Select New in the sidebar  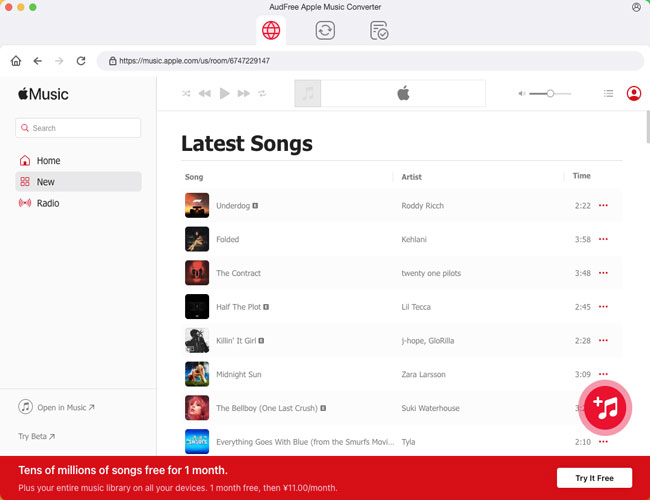tap(78, 182)
